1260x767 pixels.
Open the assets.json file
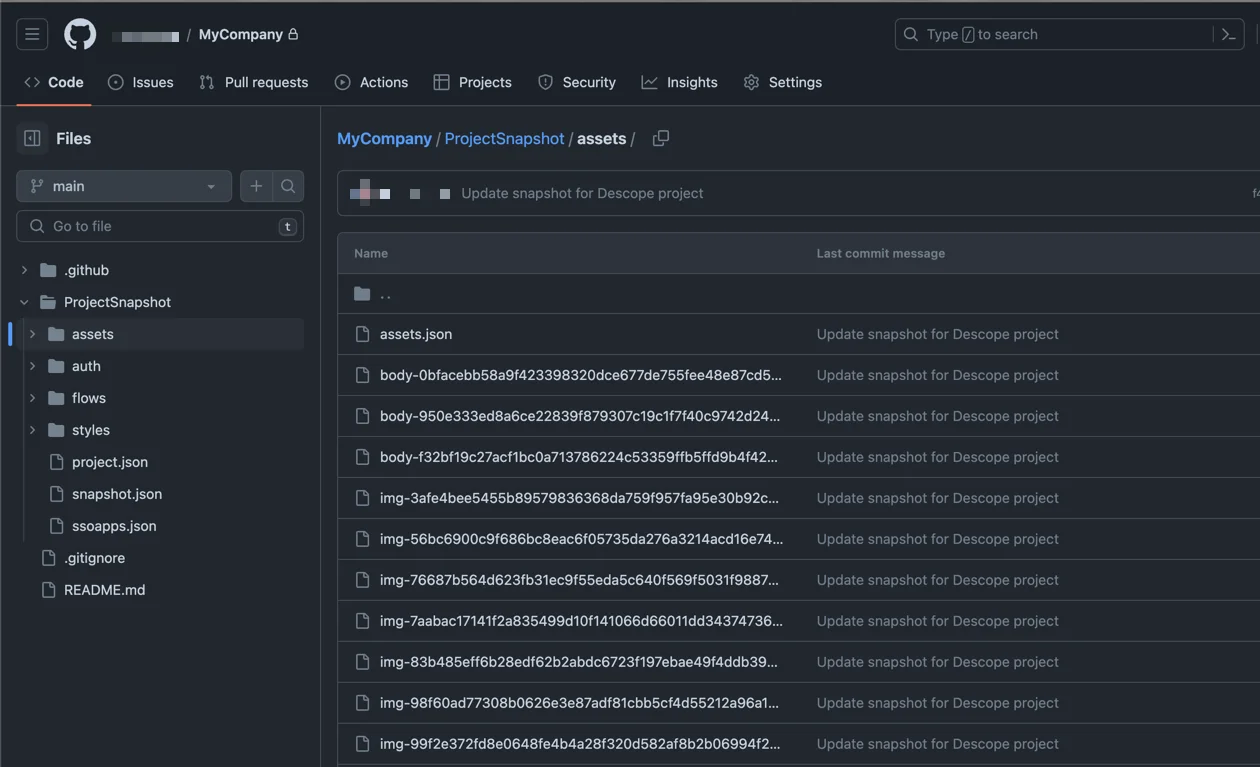(416, 333)
